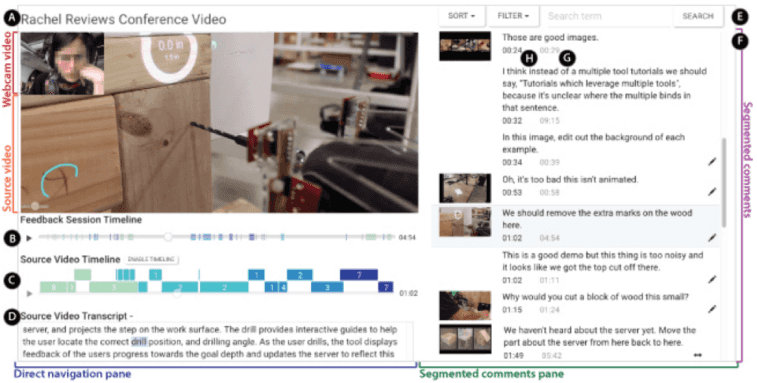The height and width of the screenshot is (383, 757).
Task: Click the 'Source Video Transcript' heading
Action: click(77, 316)
